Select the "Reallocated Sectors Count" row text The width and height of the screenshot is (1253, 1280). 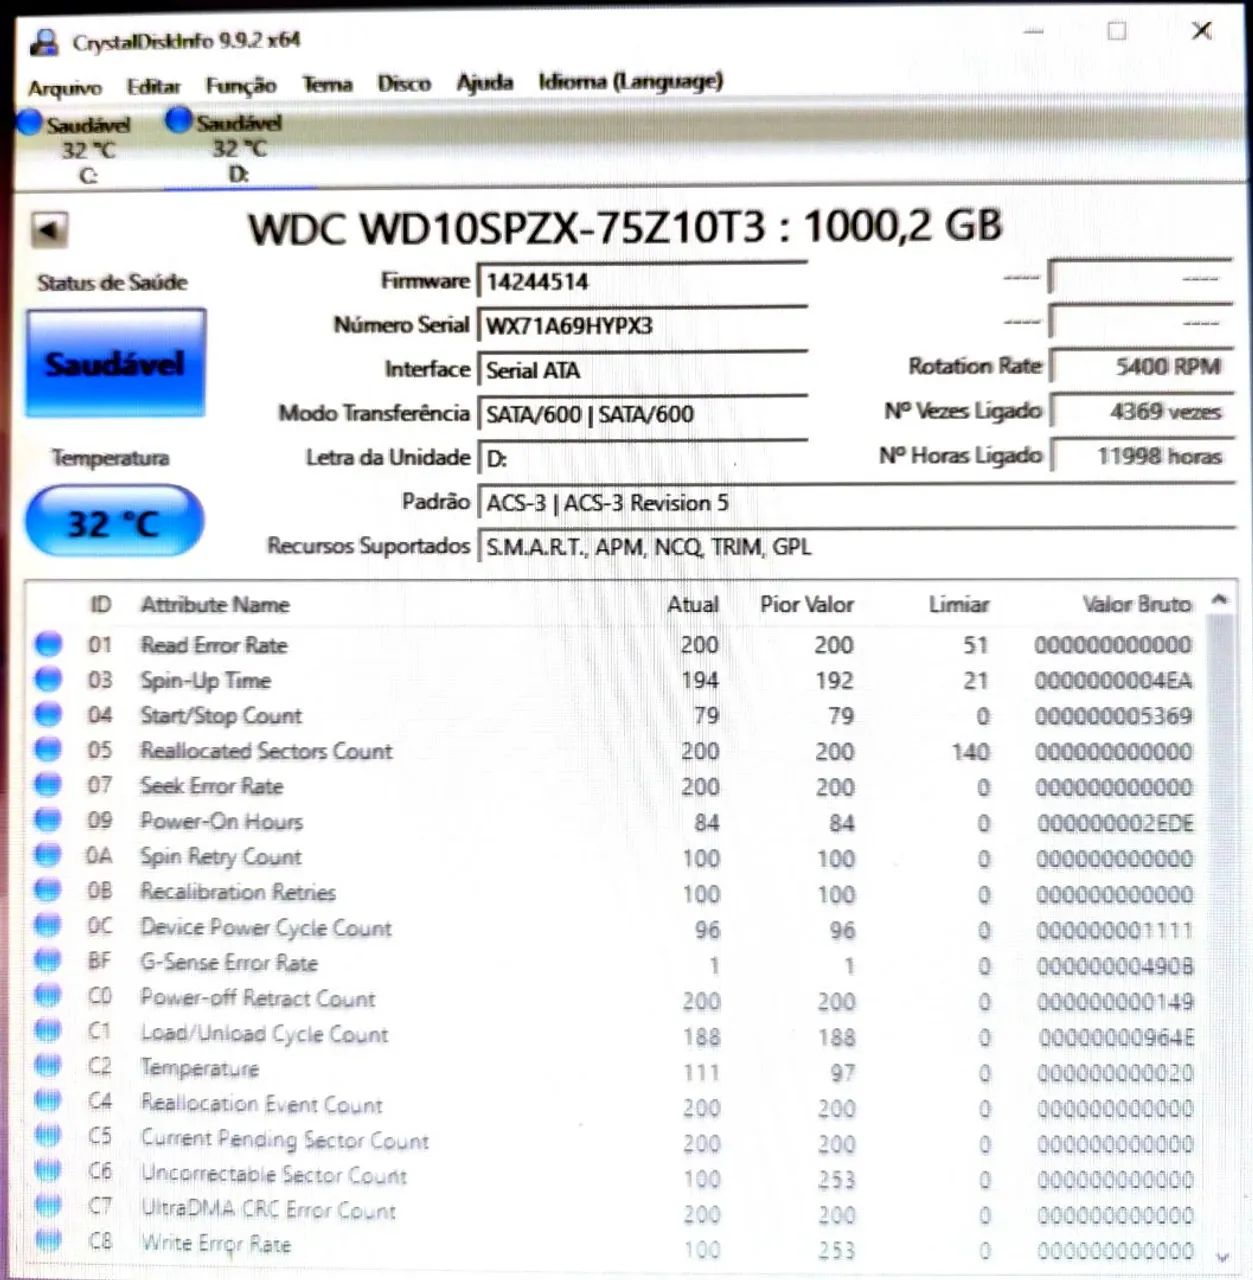click(x=266, y=750)
